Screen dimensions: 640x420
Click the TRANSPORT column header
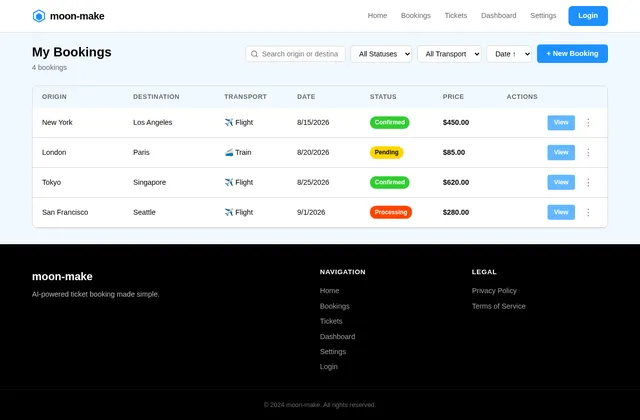click(x=245, y=97)
